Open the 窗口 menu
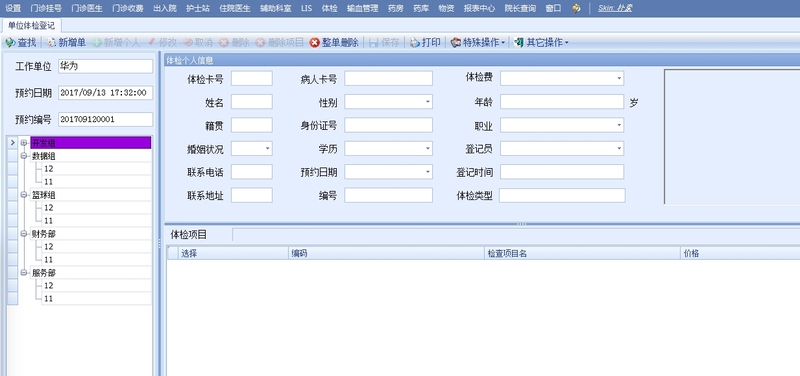Screen dimensions: 800x376 [553, 9]
